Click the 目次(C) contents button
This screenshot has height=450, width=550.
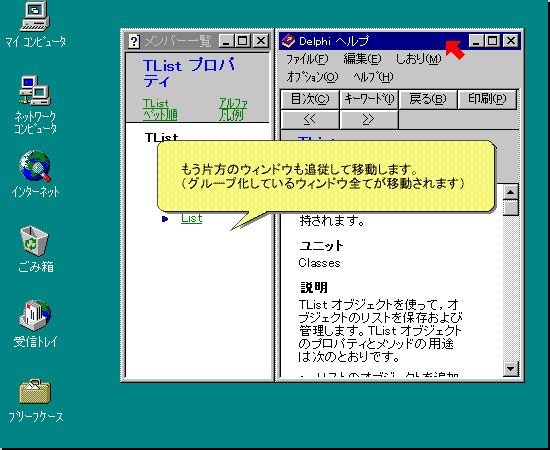pos(310,99)
